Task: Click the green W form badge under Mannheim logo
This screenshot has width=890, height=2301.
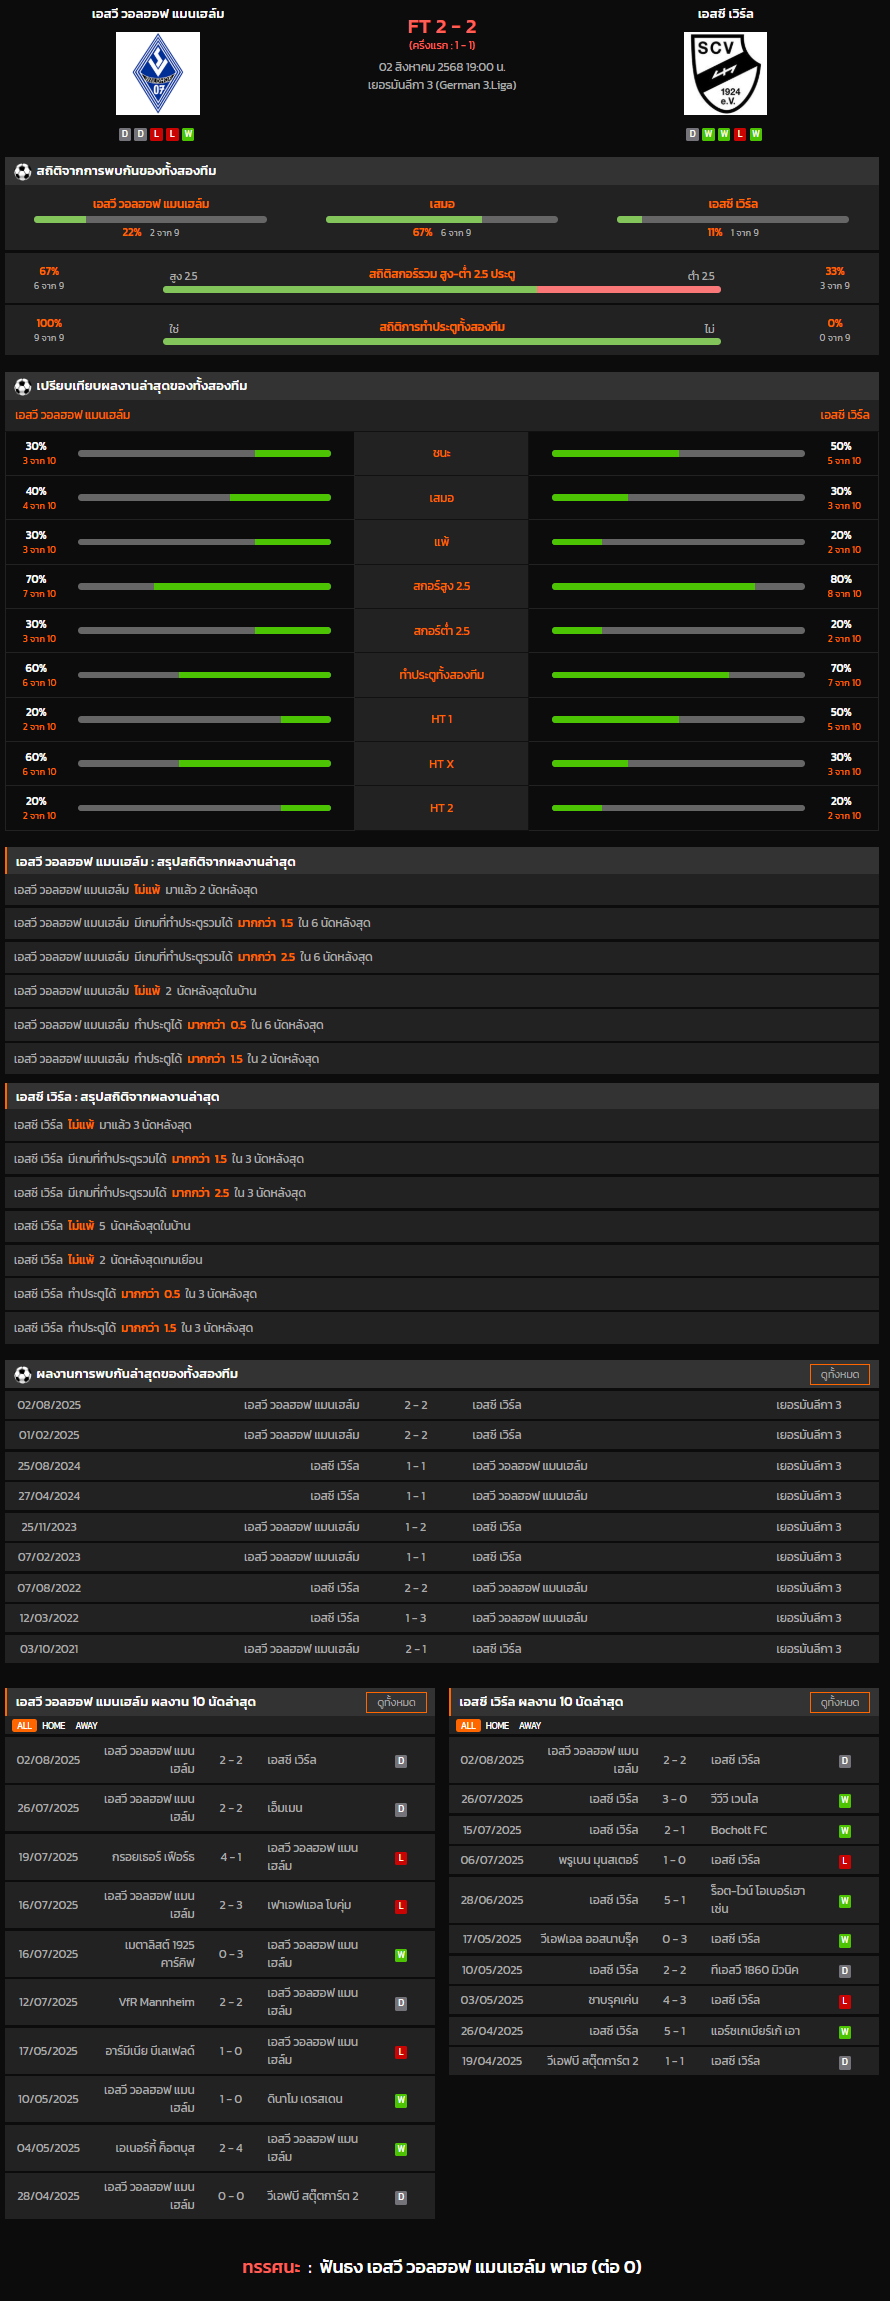Action: coord(188,134)
